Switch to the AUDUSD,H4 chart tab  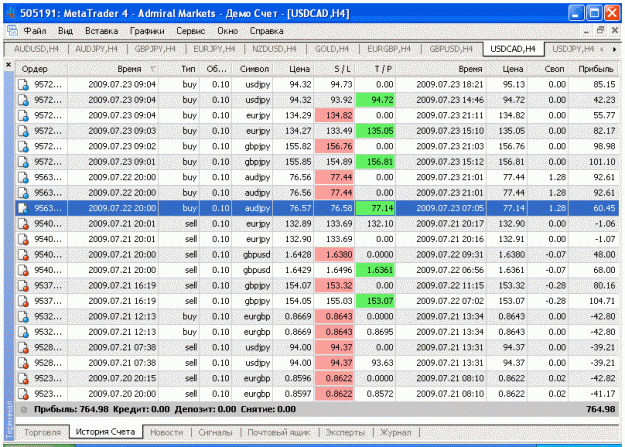(36, 49)
